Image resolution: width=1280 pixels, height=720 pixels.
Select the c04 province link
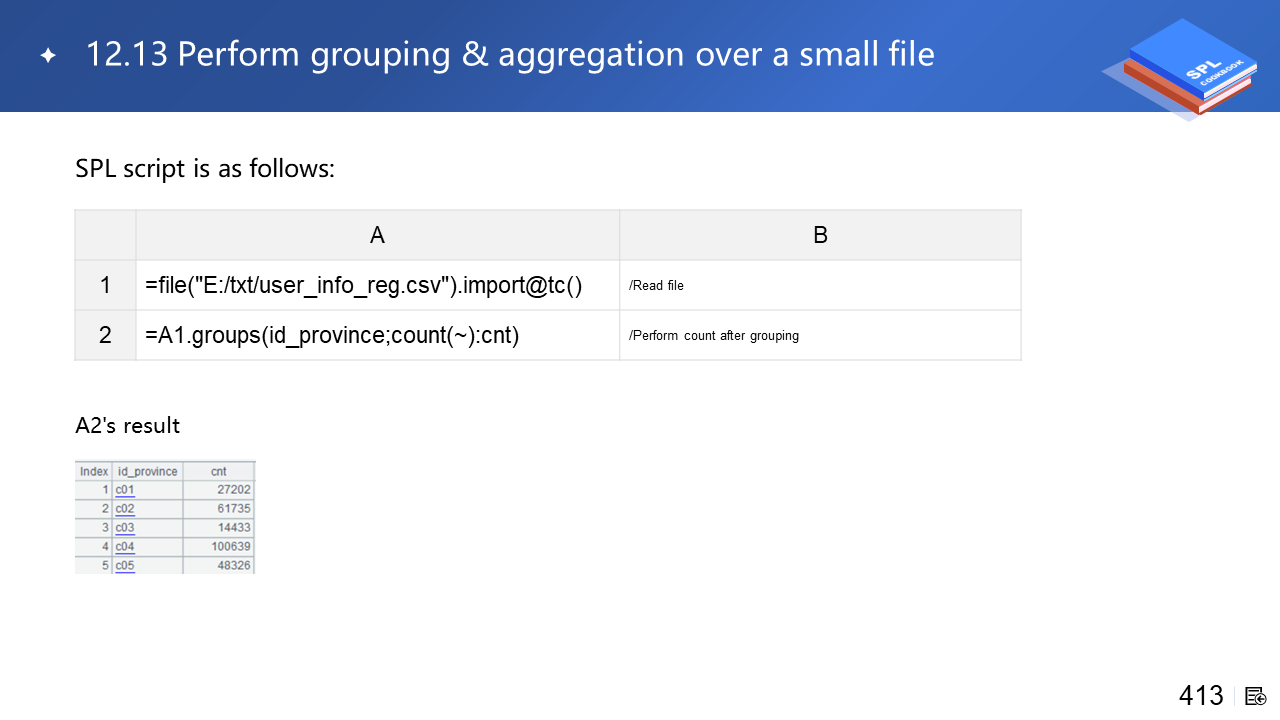point(124,547)
